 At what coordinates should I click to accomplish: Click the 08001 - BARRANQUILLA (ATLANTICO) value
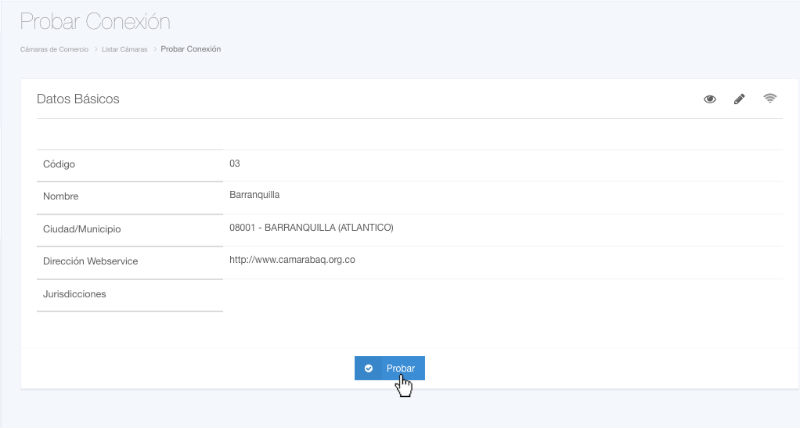311,228
